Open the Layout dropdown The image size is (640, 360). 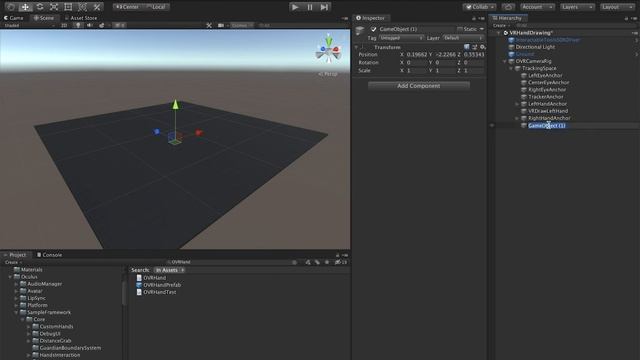[x=617, y=7]
